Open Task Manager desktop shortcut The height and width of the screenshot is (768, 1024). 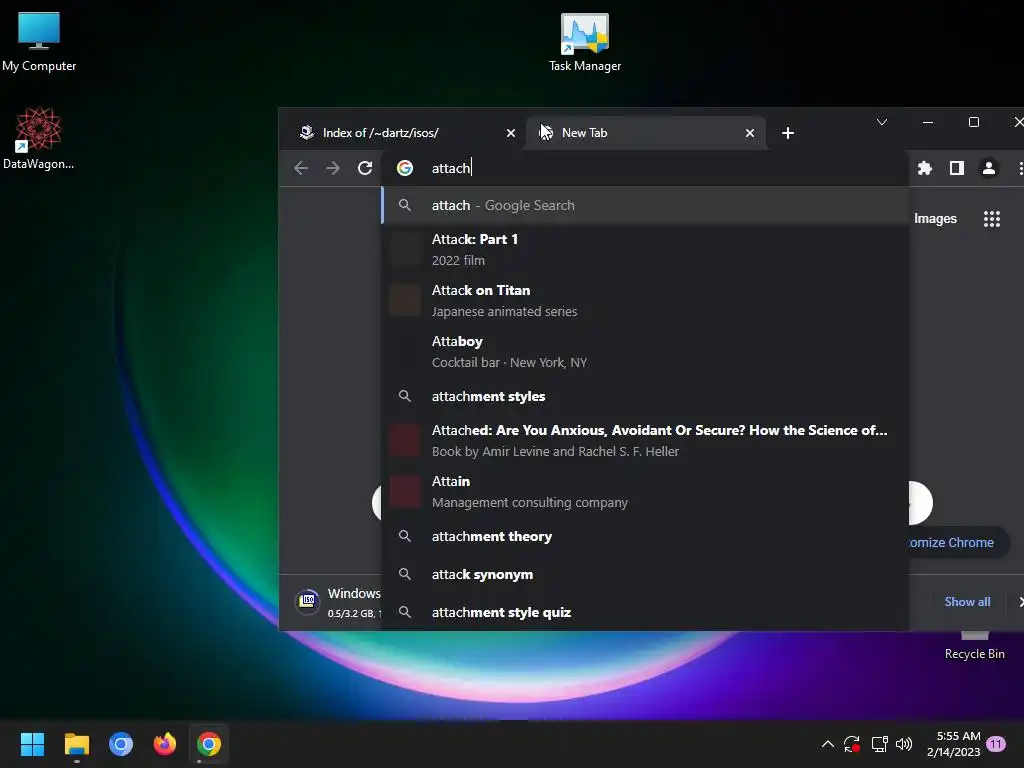pyautogui.click(x=584, y=42)
